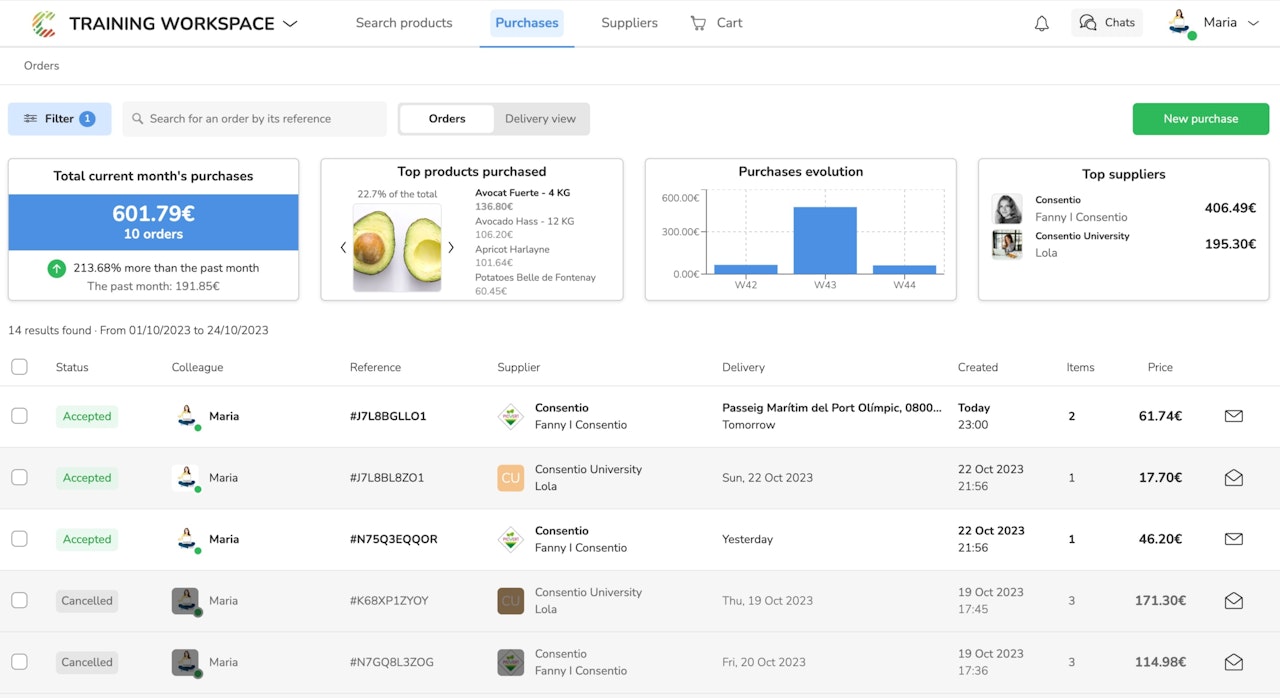Expand the Training Workspace dropdown
The width and height of the screenshot is (1280, 698).
pos(290,23)
